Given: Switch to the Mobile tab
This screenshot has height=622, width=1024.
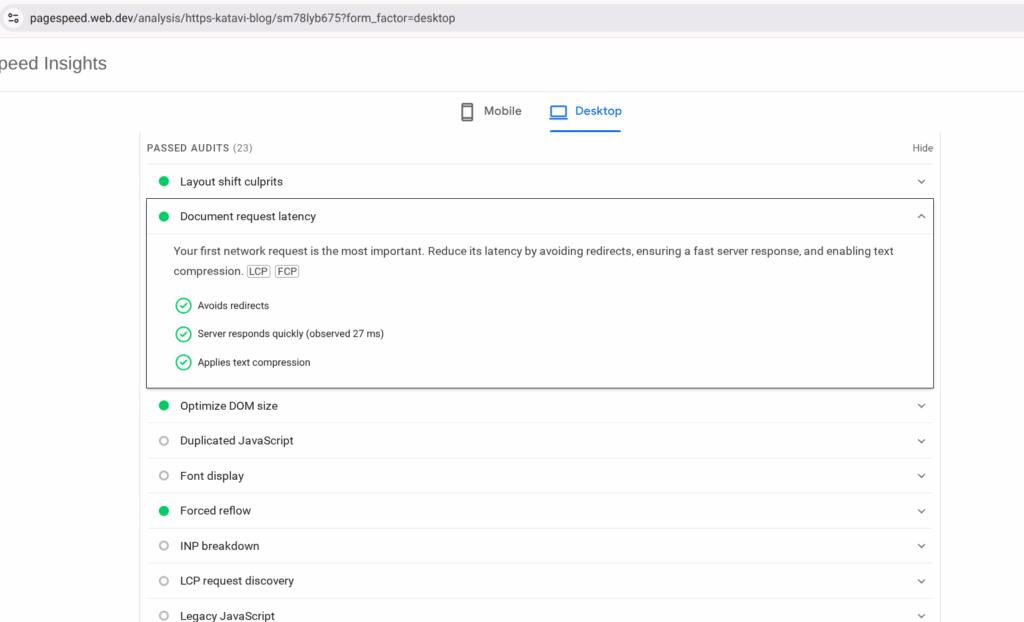Looking at the screenshot, I should 491,111.
